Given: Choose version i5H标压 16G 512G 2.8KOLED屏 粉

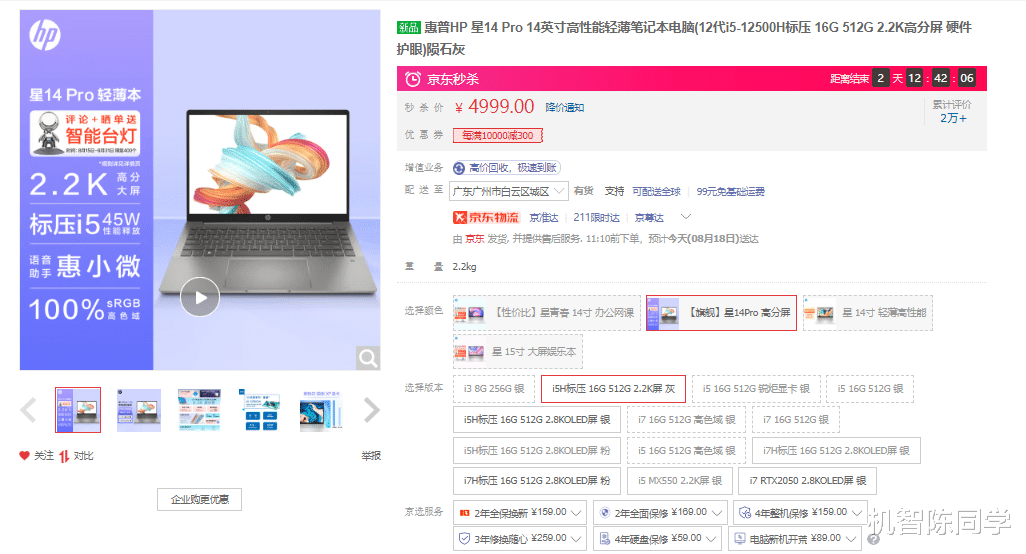Looking at the screenshot, I should tap(537, 450).
